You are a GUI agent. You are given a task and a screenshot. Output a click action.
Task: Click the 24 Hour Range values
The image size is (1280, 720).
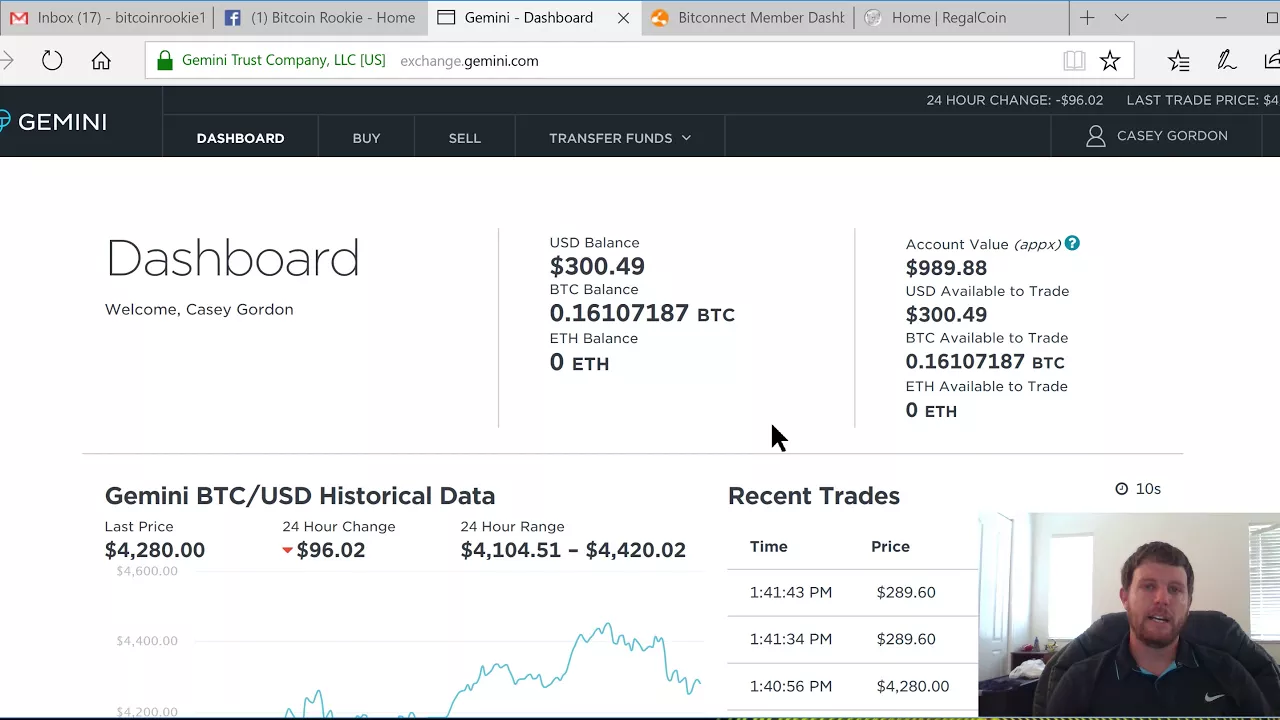[x=573, y=550]
